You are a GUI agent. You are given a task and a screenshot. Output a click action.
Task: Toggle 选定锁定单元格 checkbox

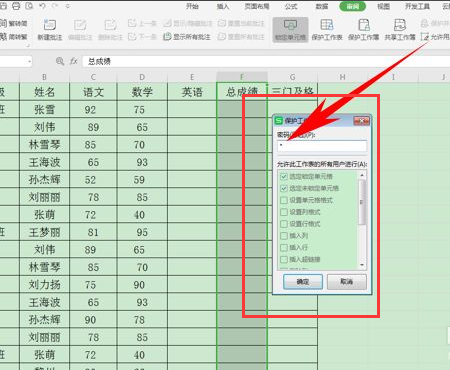click(x=284, y=176)
